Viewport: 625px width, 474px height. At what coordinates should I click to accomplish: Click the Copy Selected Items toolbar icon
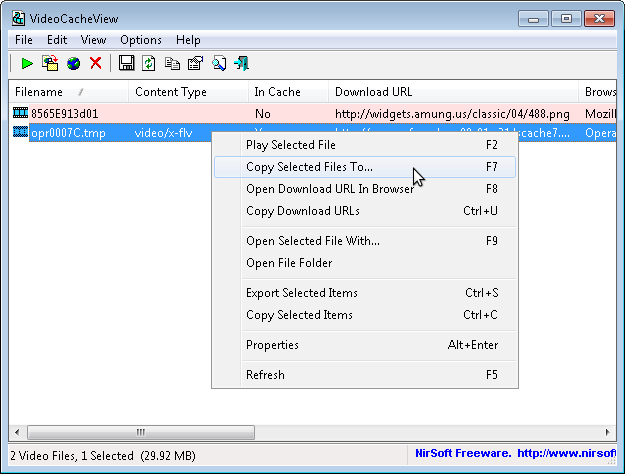click(172, 64)
